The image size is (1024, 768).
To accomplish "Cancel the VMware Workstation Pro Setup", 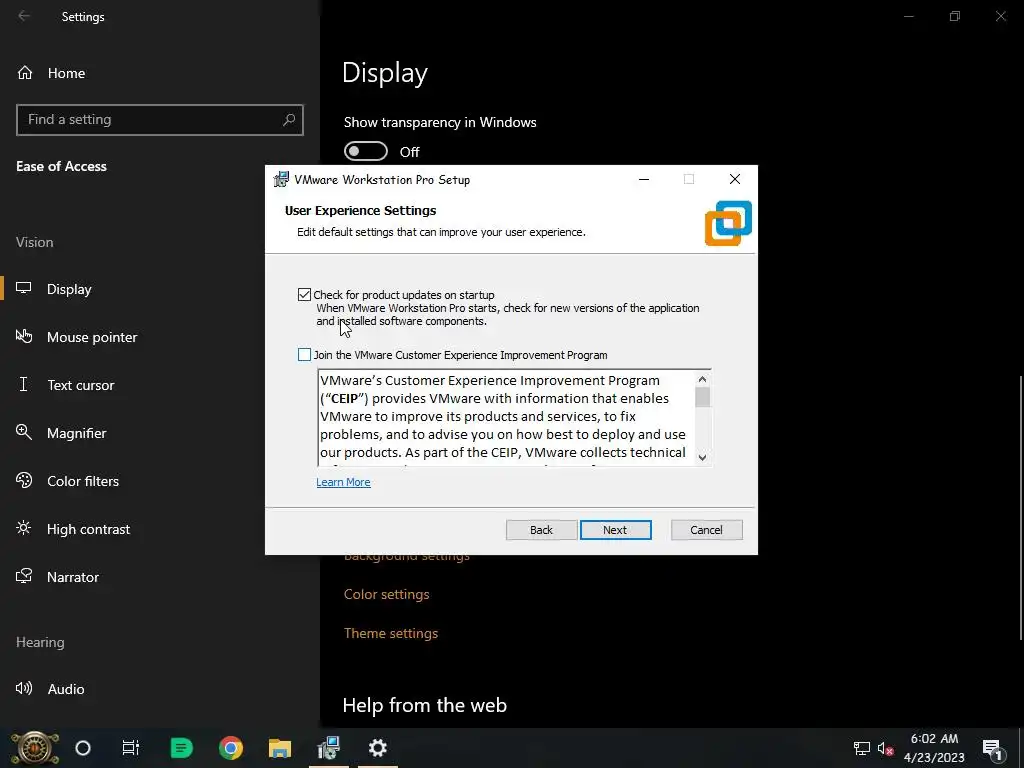I will 707,530.
